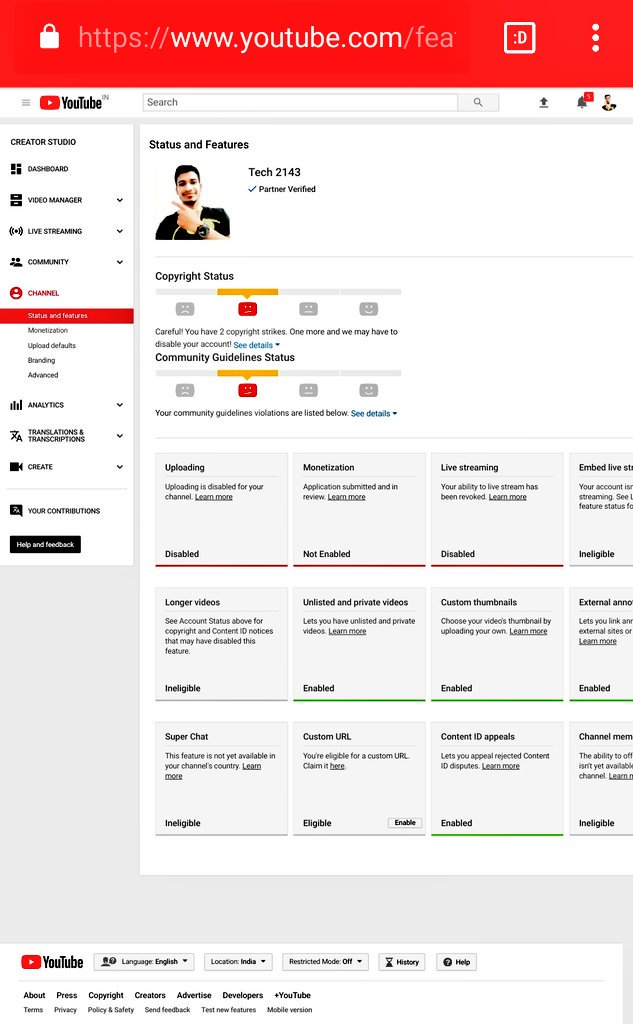633x1024 pixels.
Task: Expand the Analytics section
Action: pyautogui.click(x=120, y=405)
